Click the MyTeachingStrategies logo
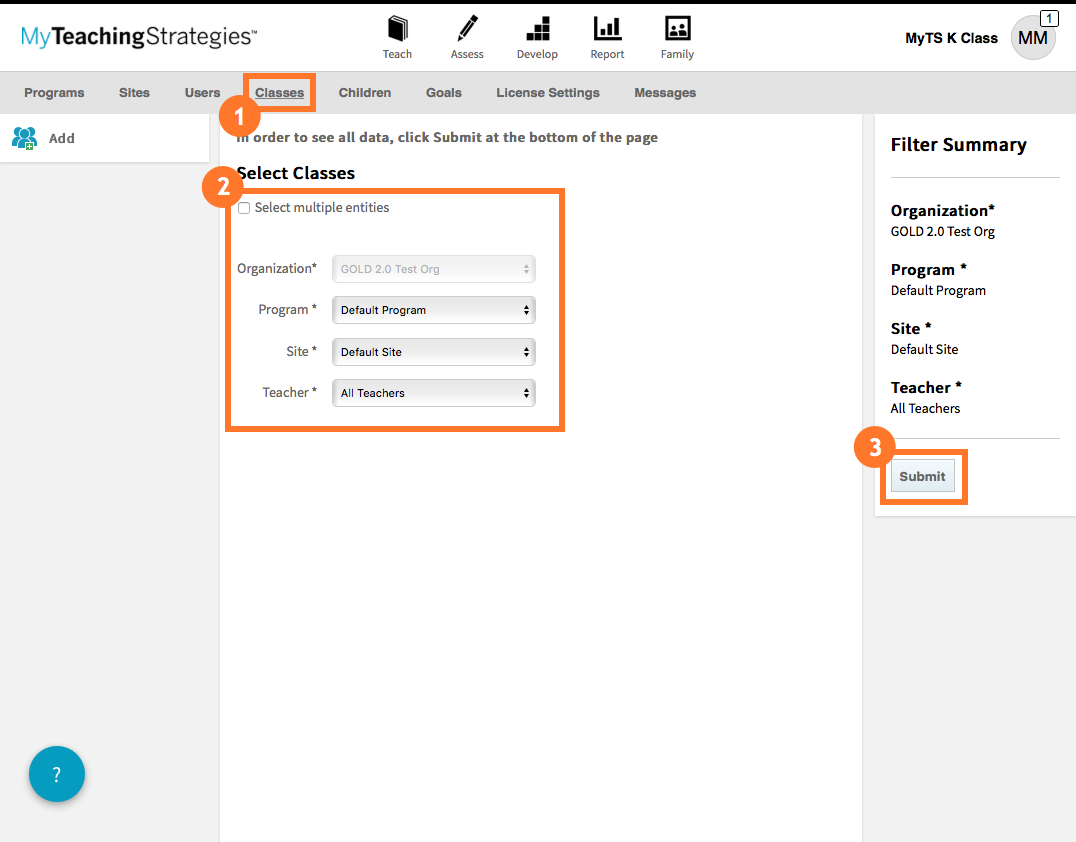The width and height of the screenshot is (1076, 842). click(137, 36)
